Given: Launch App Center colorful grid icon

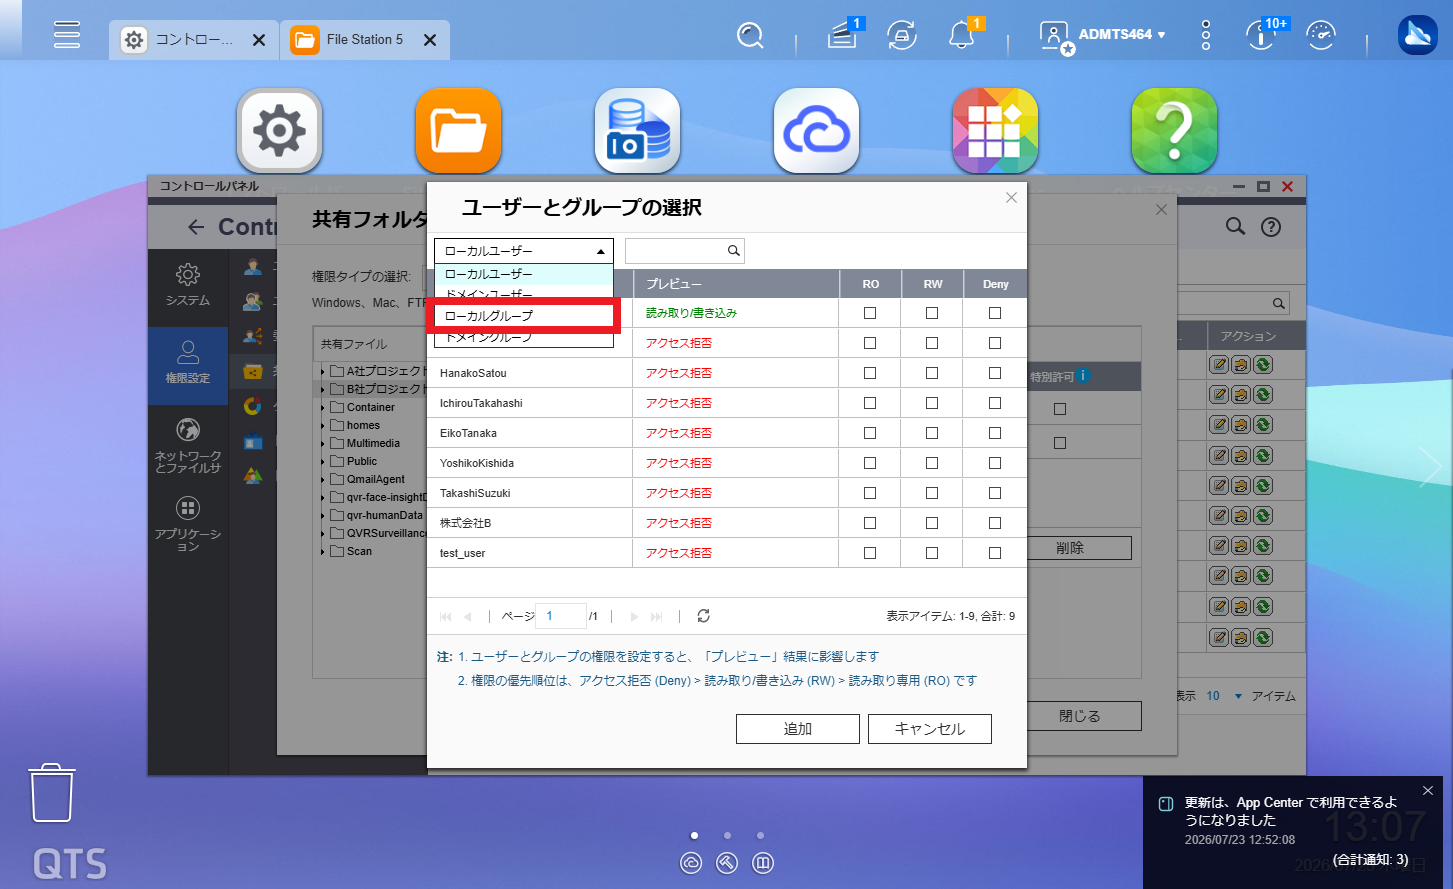Looking at the screenshot, I should [x=995, y=131].
